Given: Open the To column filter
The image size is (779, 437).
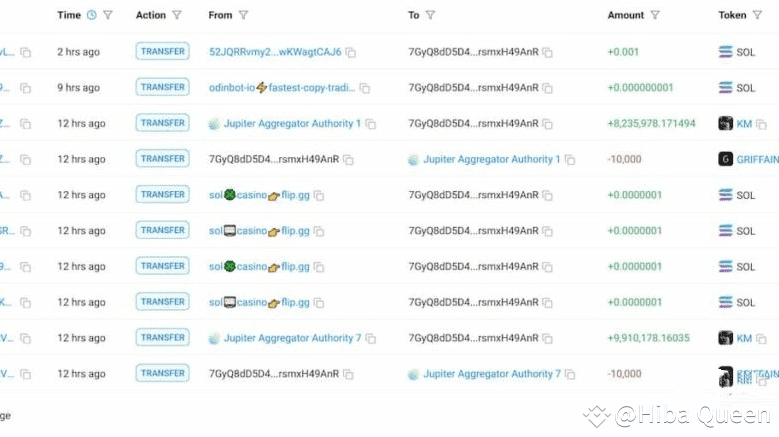Looking at the screenshot, I should tap(430, 15).
